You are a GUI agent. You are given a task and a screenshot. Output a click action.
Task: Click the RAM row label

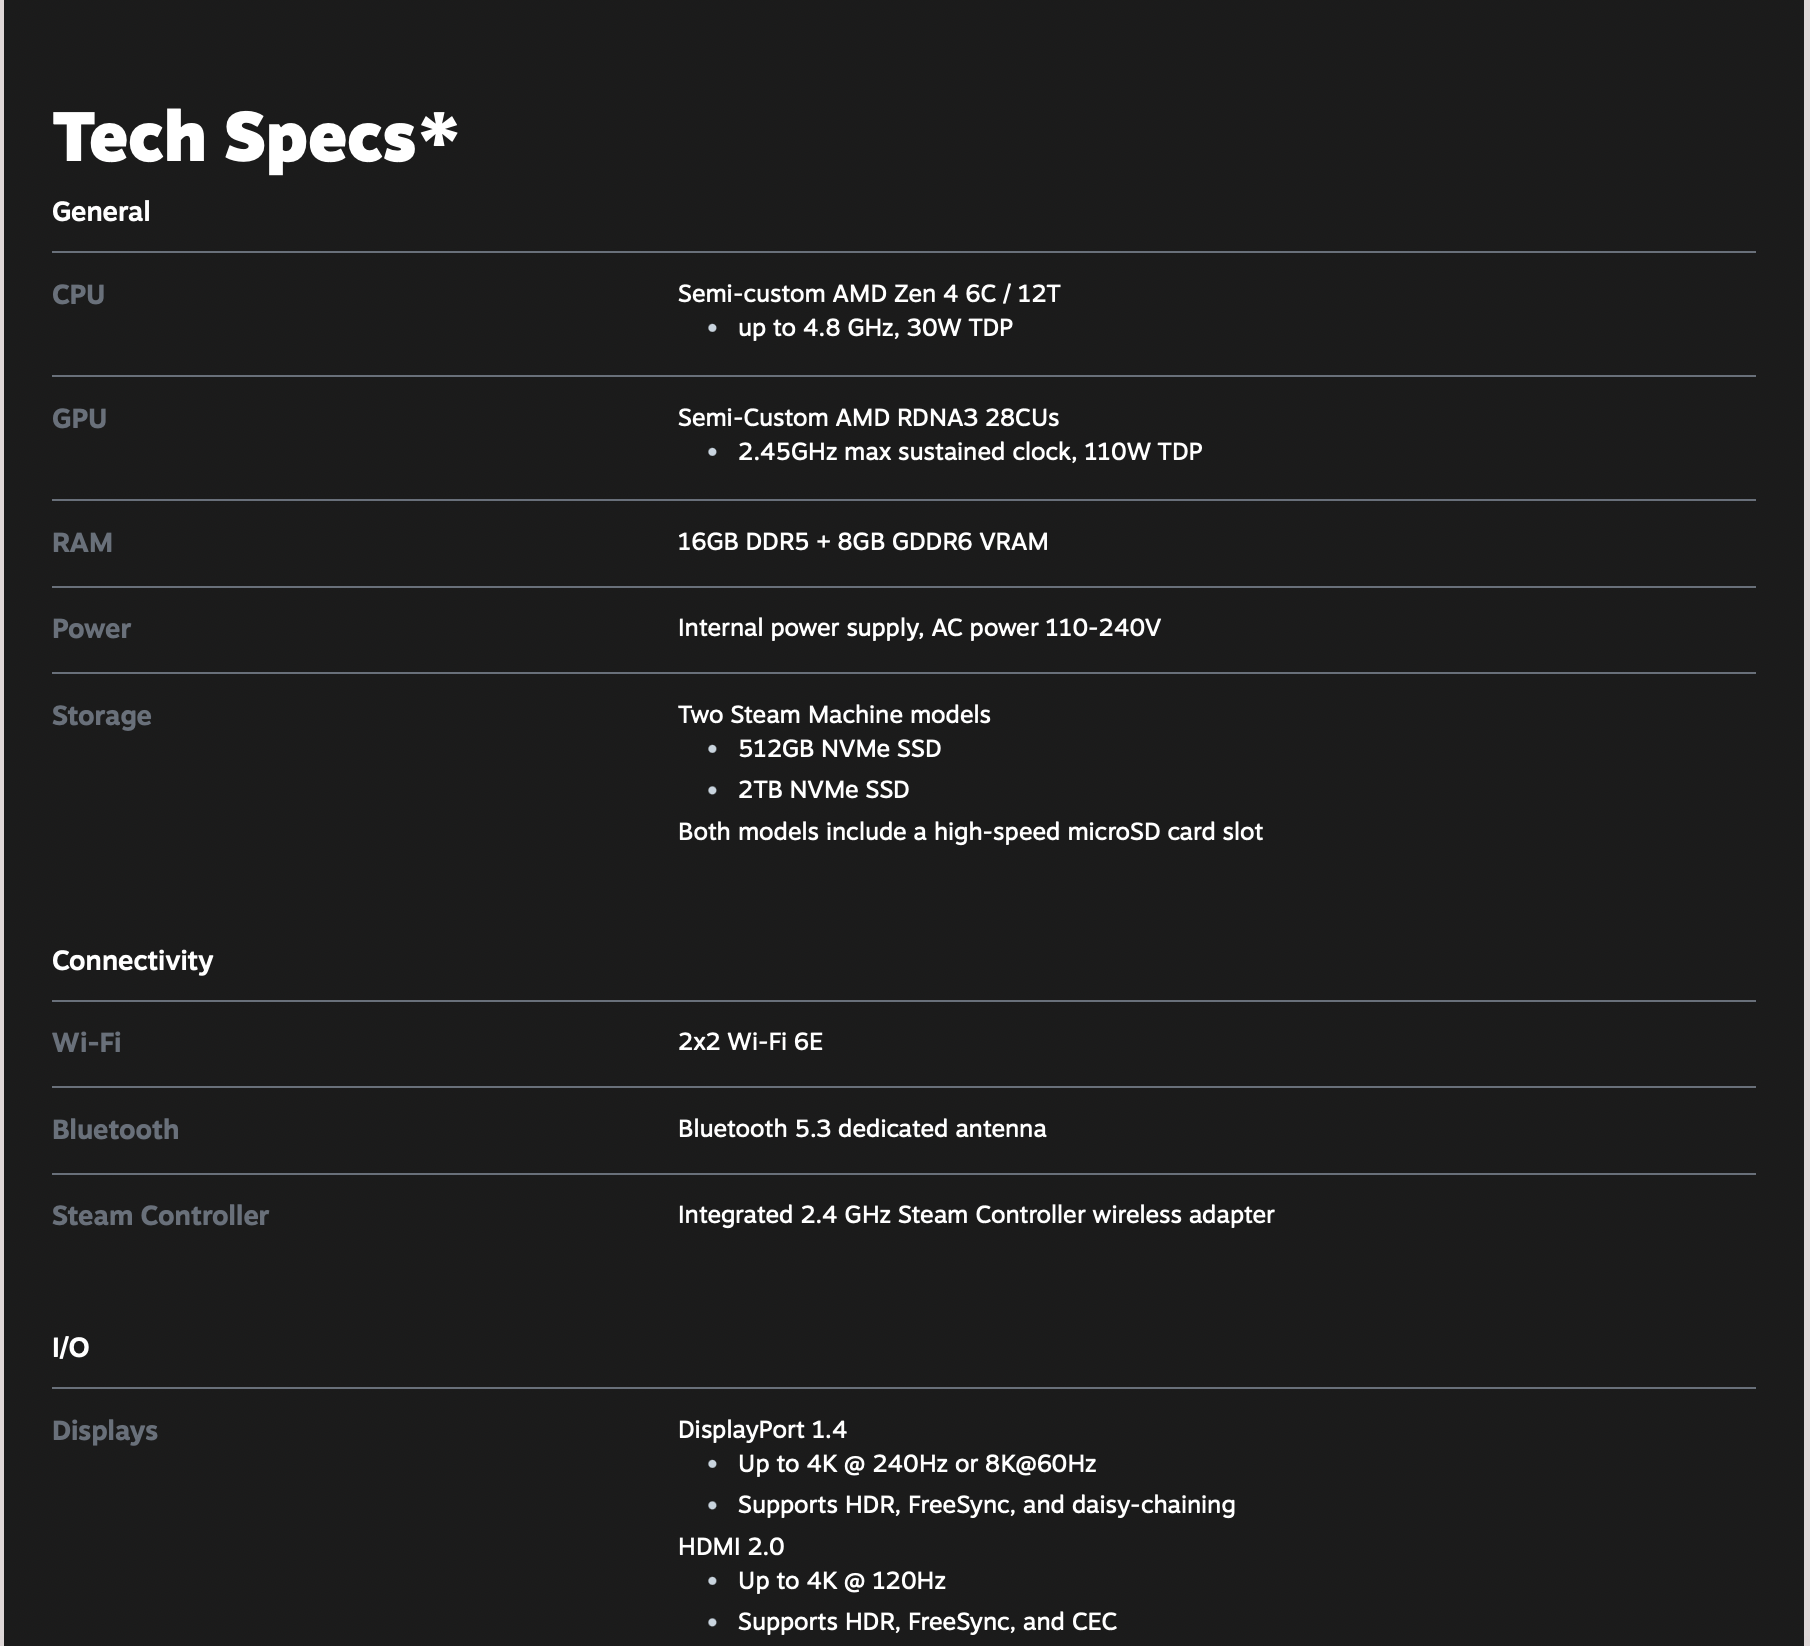point(82,543)
